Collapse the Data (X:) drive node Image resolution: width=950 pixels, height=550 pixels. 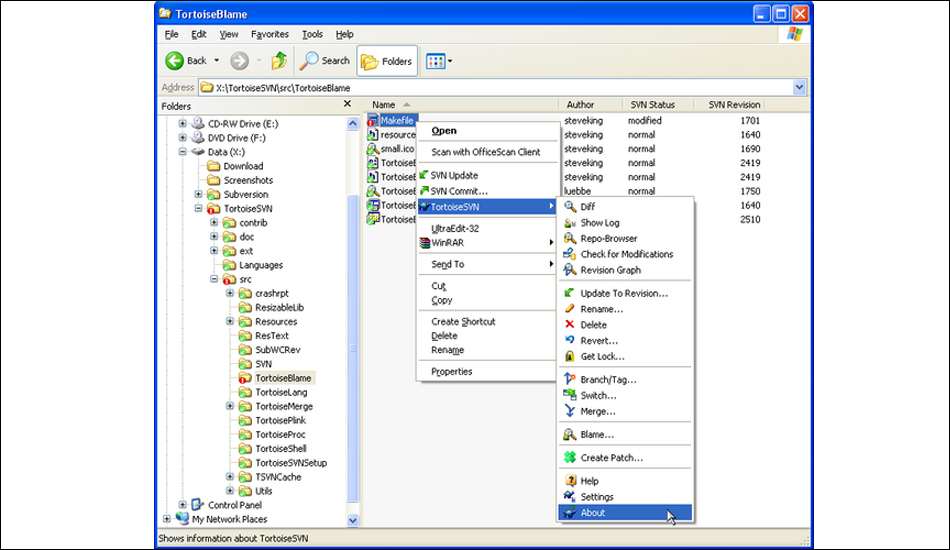coord(182,151)
